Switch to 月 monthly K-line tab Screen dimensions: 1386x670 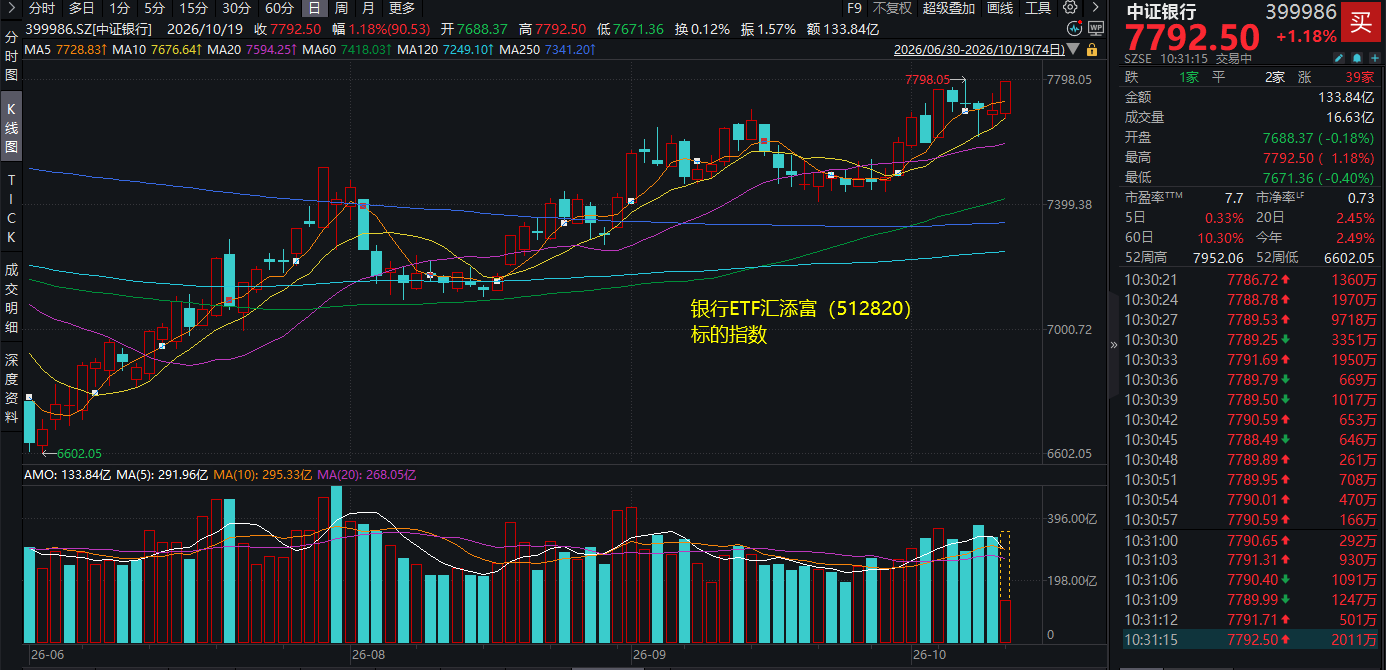coord(368,8)
